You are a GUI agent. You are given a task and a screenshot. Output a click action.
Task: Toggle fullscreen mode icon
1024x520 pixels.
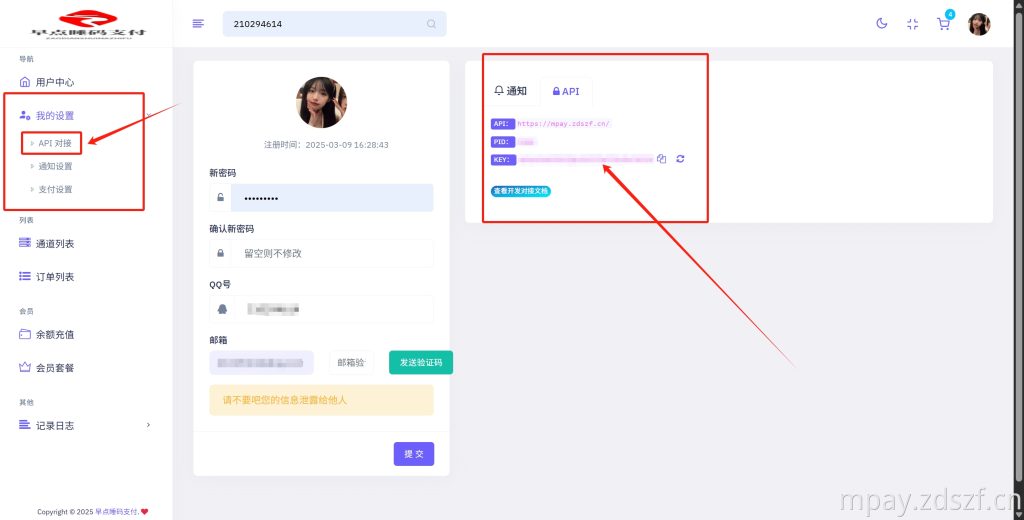[x=912, y=24]
